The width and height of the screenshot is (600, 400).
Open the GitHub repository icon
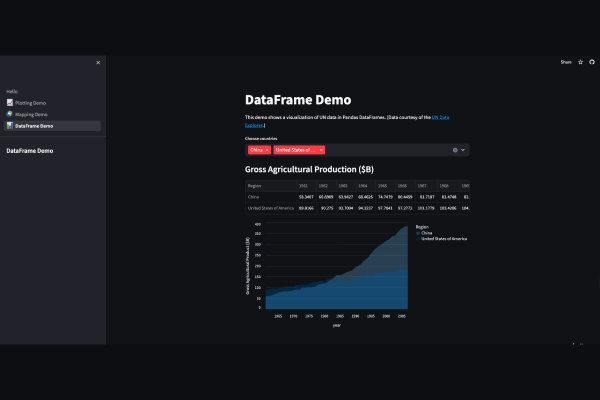point(592,62)
